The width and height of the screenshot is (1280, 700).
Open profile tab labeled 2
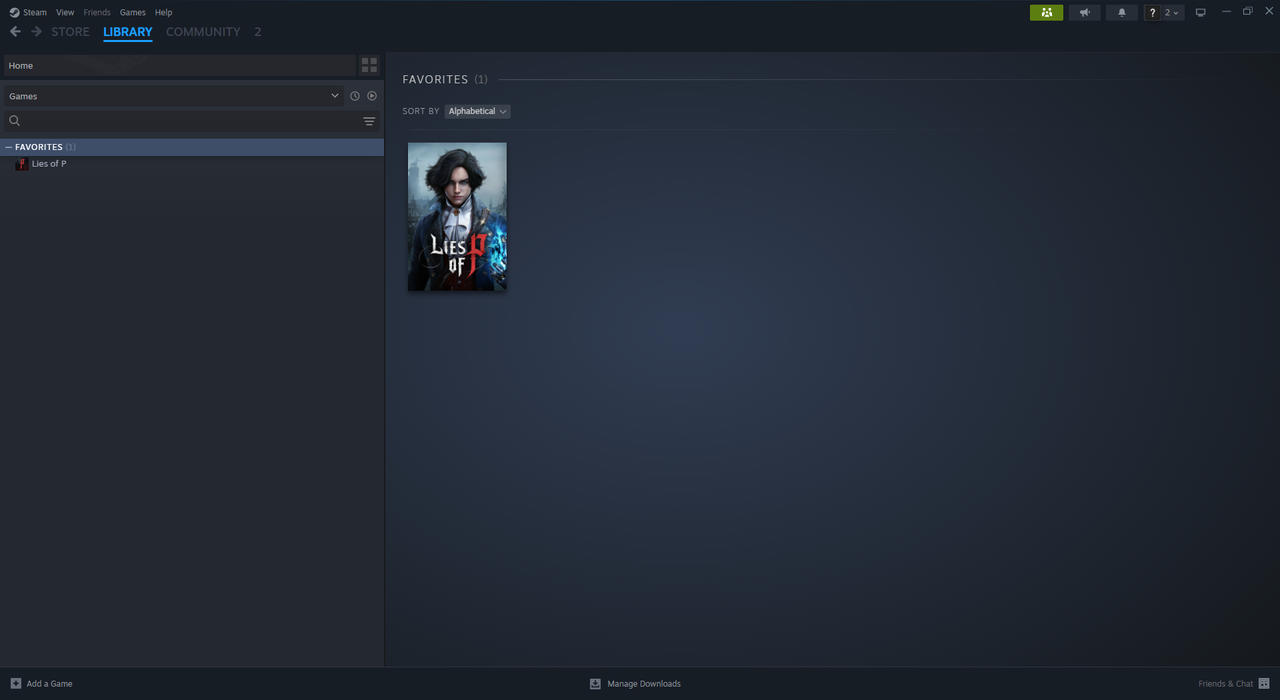pyautogui.click(x=257, y=32)
